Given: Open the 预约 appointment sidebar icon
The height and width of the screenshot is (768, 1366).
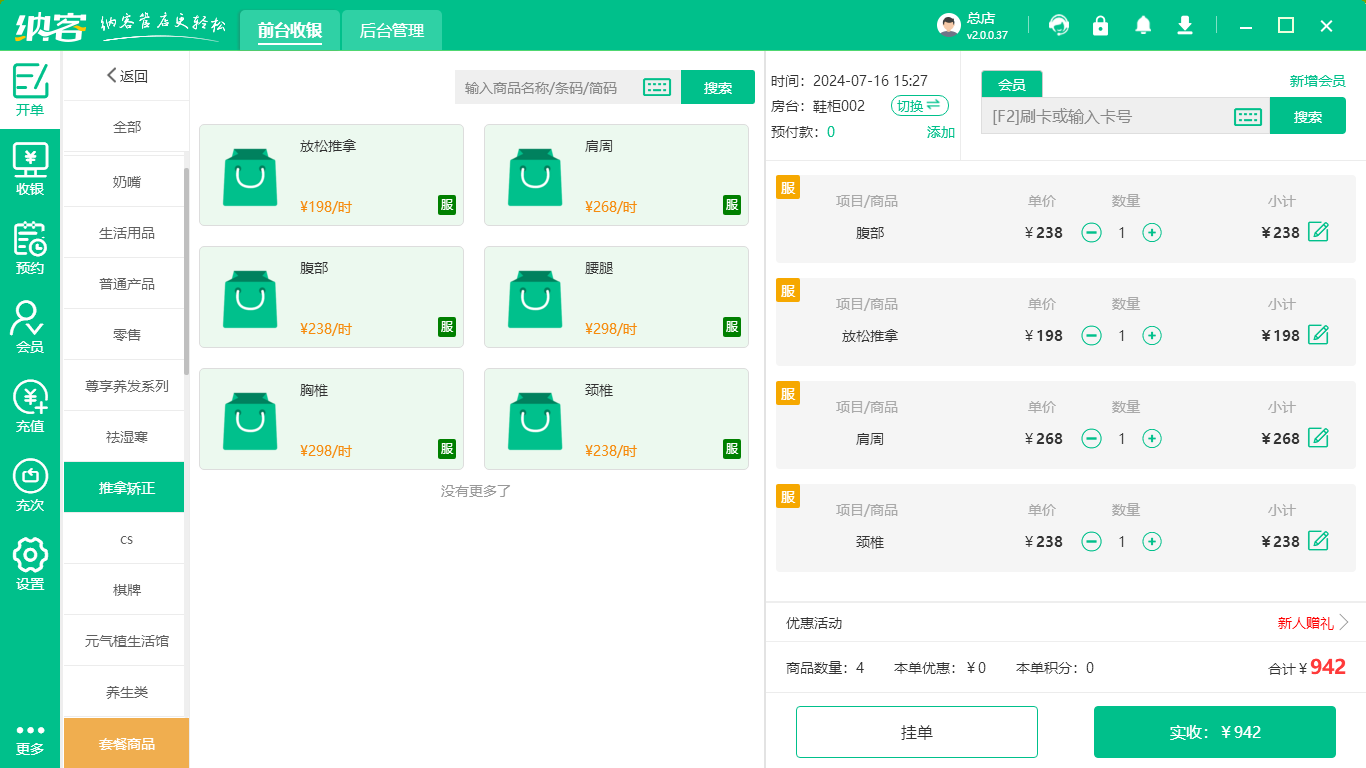Looking at the screenshot, I should coord(30,247).
